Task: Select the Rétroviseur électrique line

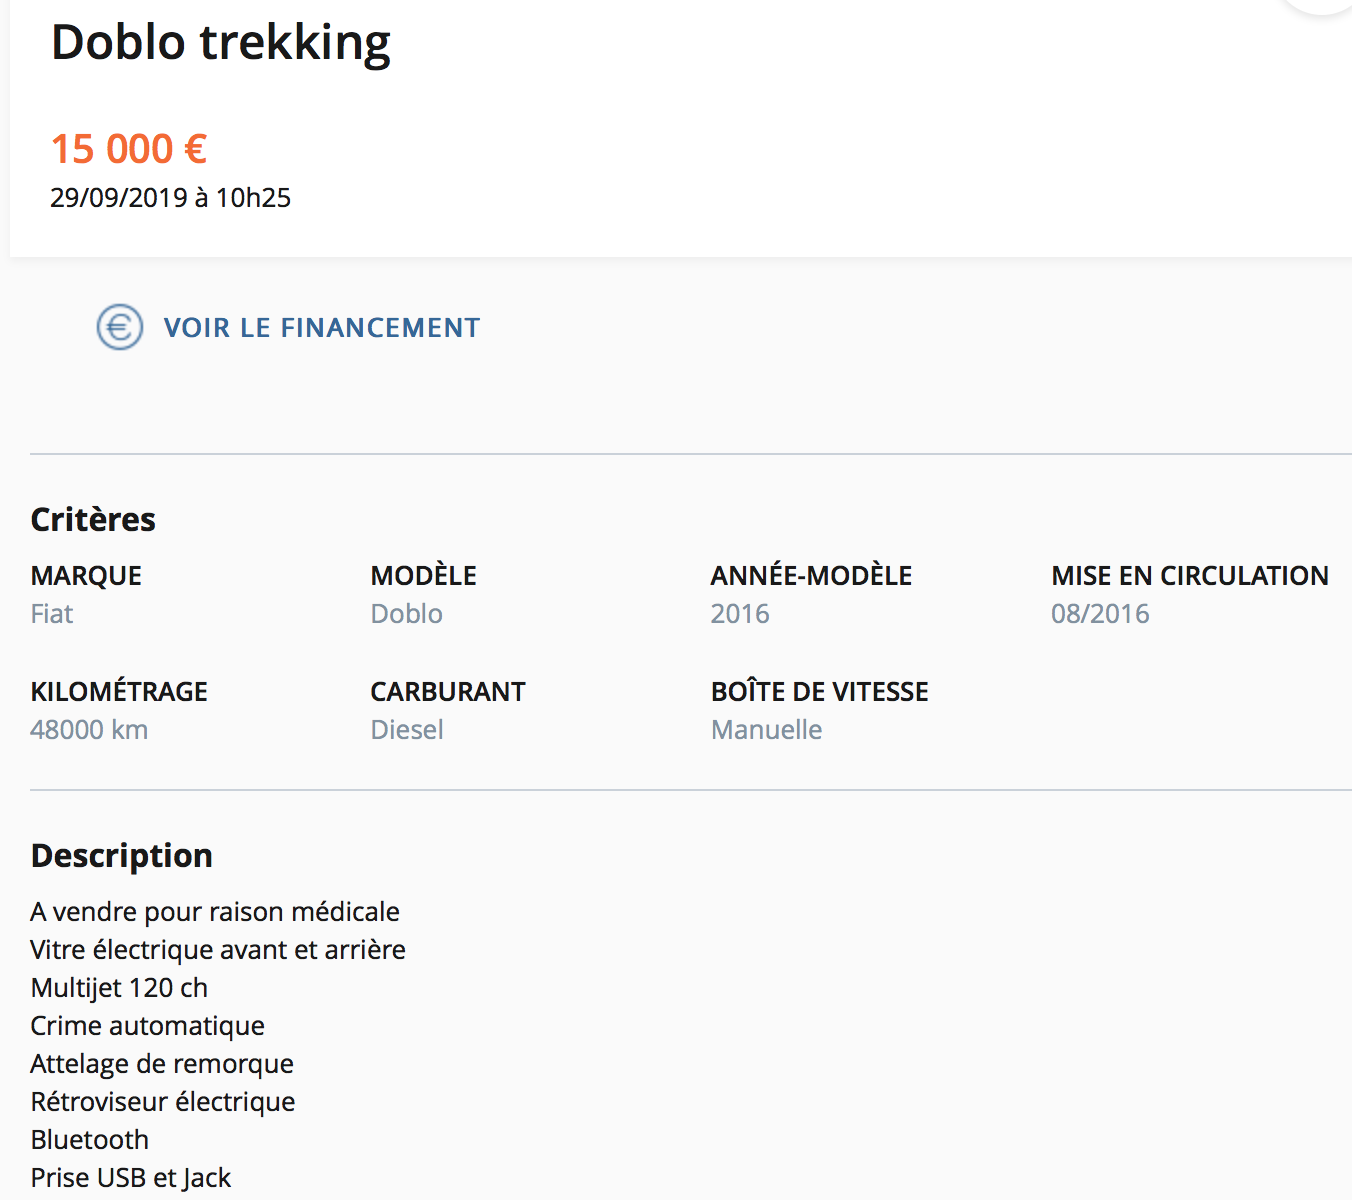Action: (163, 1102)
